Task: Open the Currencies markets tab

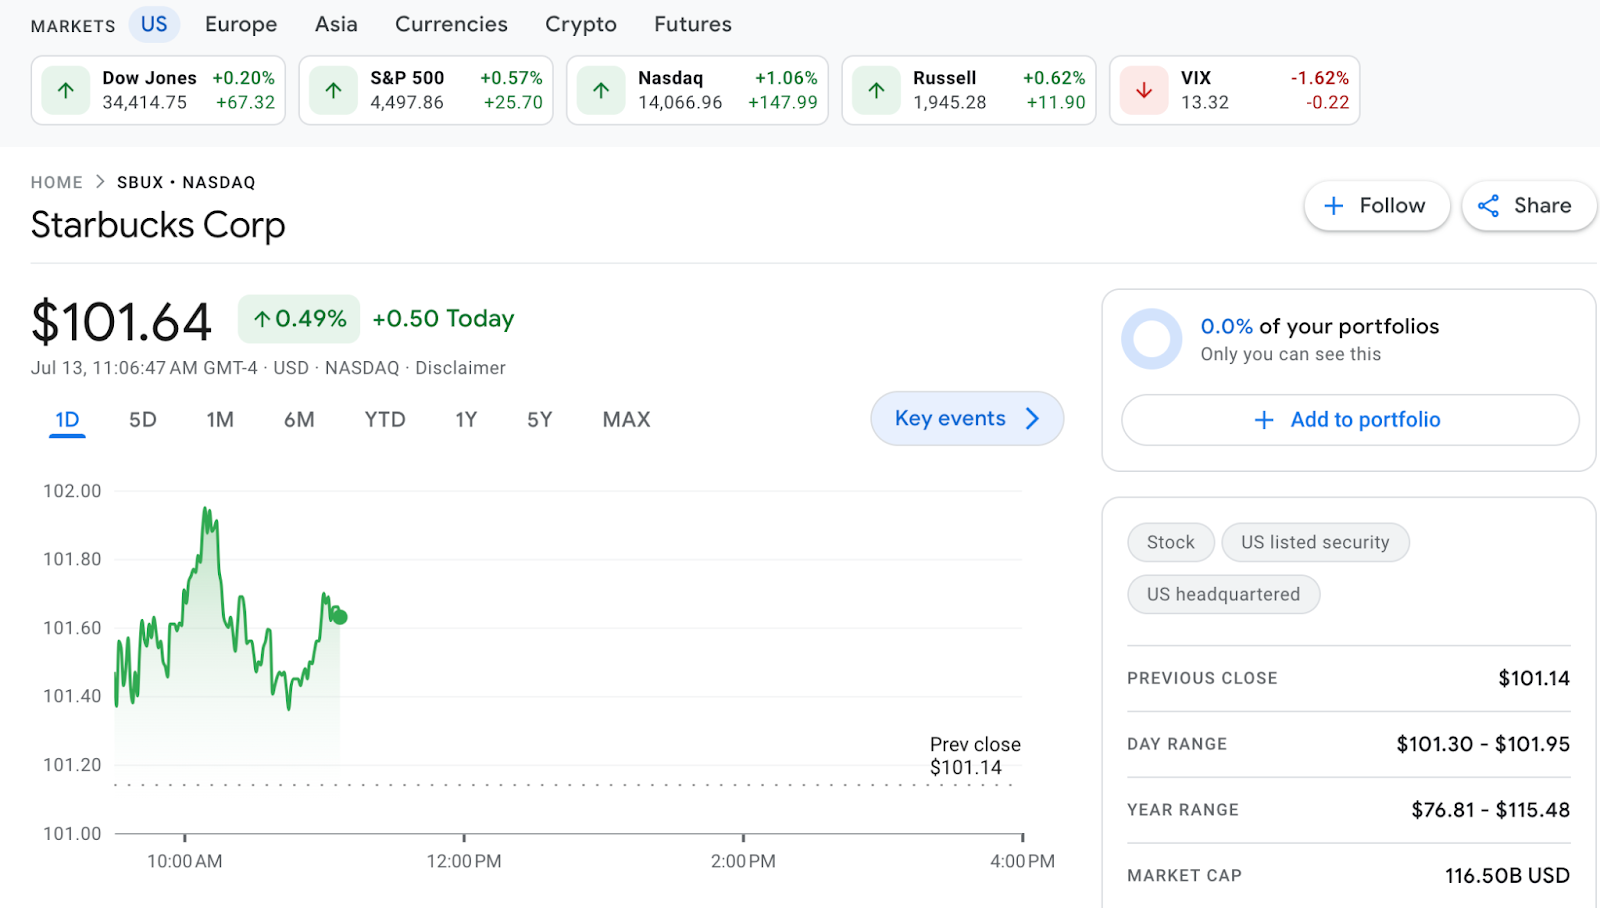Action: (451, 24)
